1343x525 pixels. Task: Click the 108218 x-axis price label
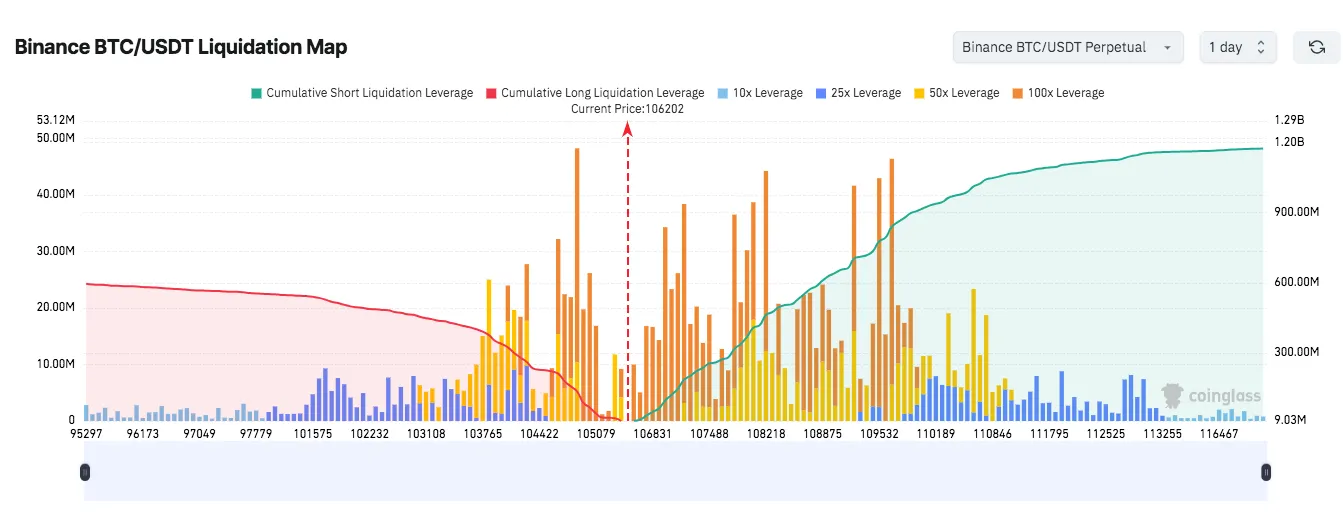point(766,434)
